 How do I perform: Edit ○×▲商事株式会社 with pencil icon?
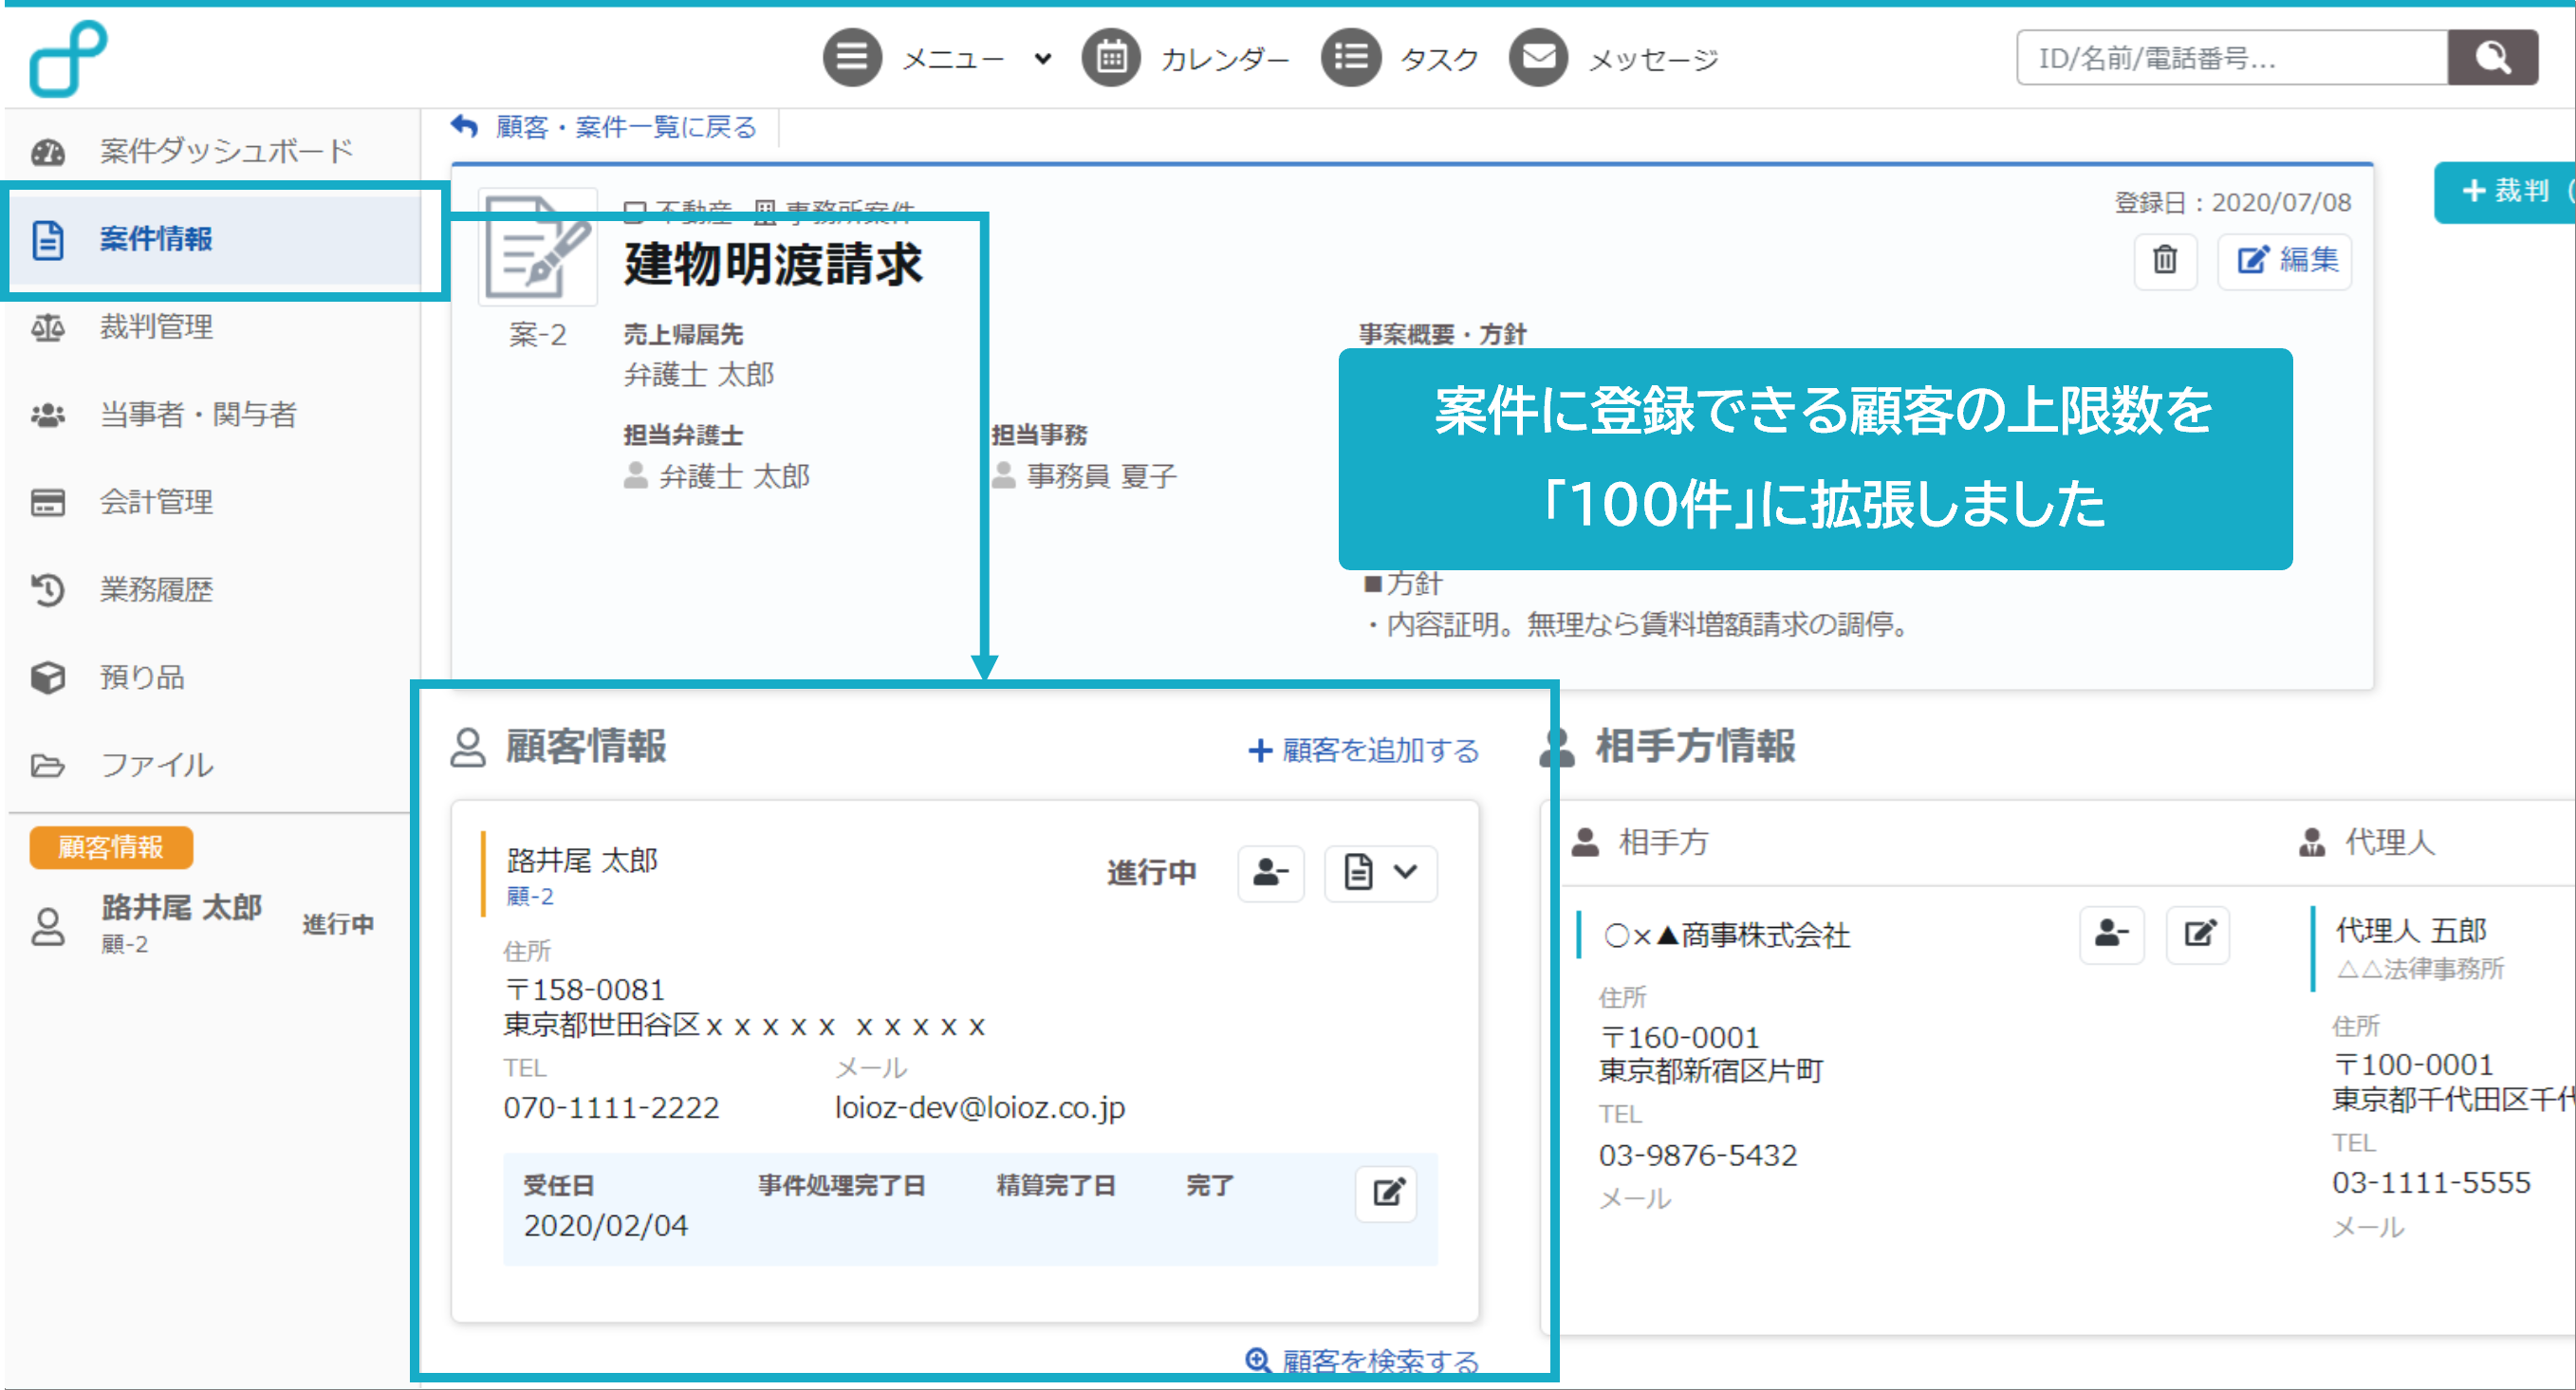point(2197,934)
